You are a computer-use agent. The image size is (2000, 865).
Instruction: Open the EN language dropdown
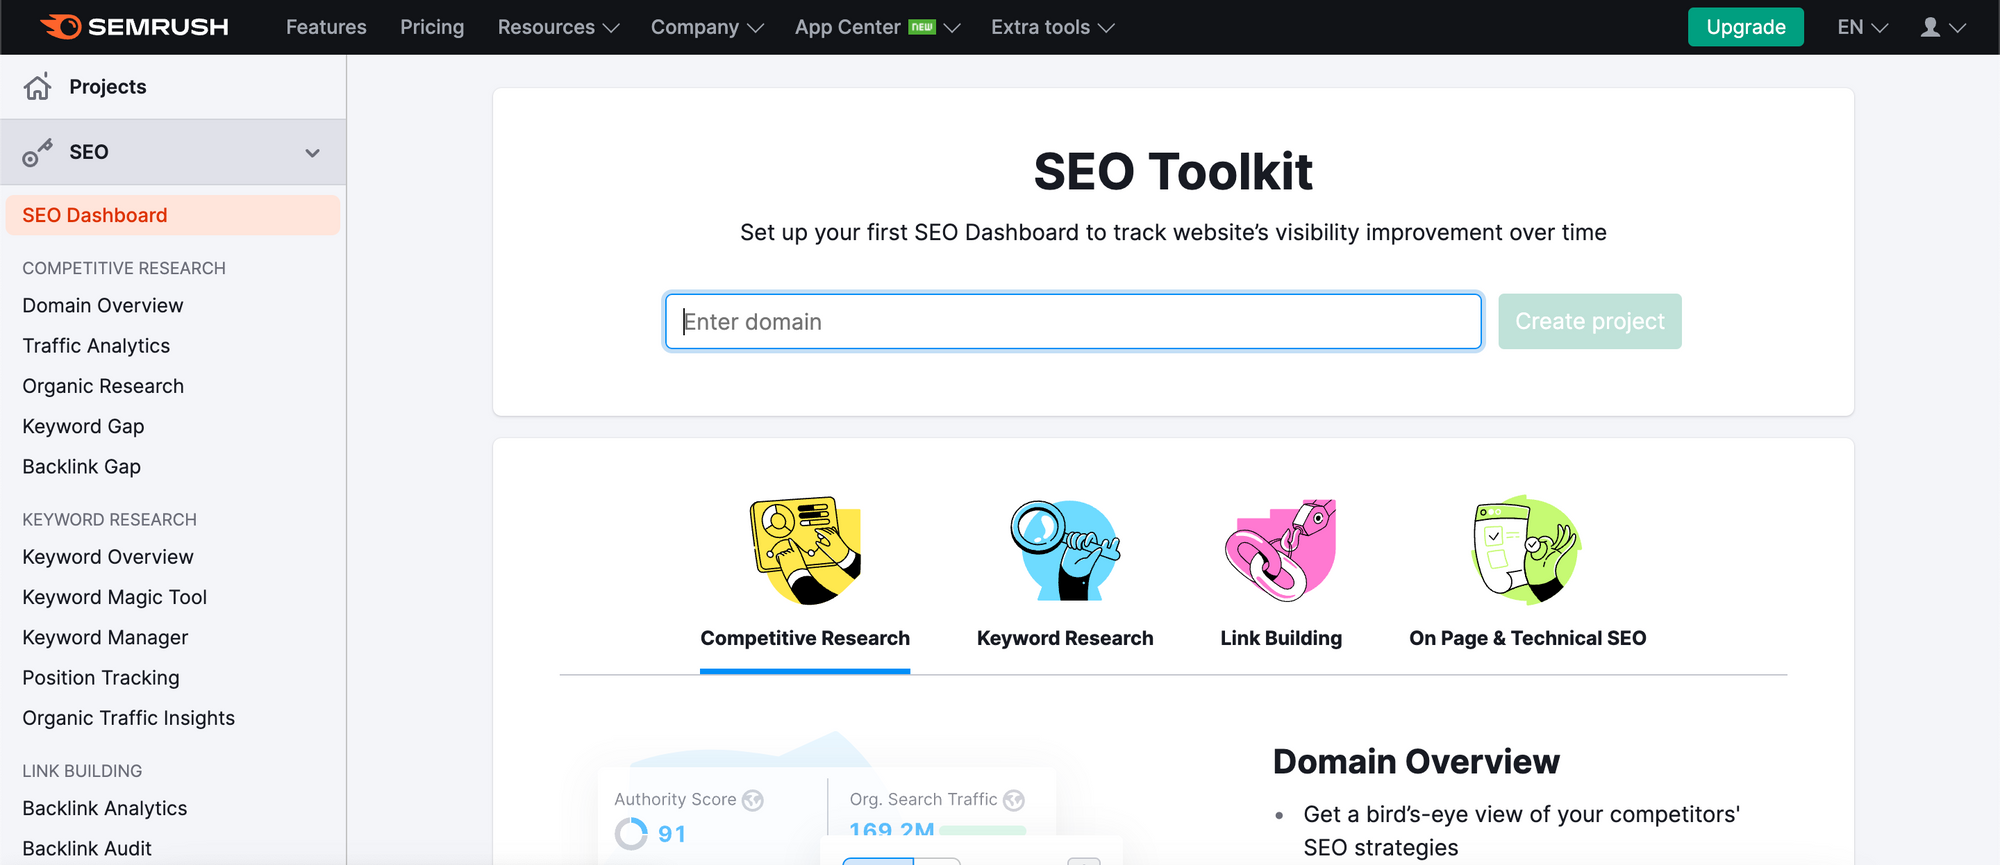[1862, 27]
